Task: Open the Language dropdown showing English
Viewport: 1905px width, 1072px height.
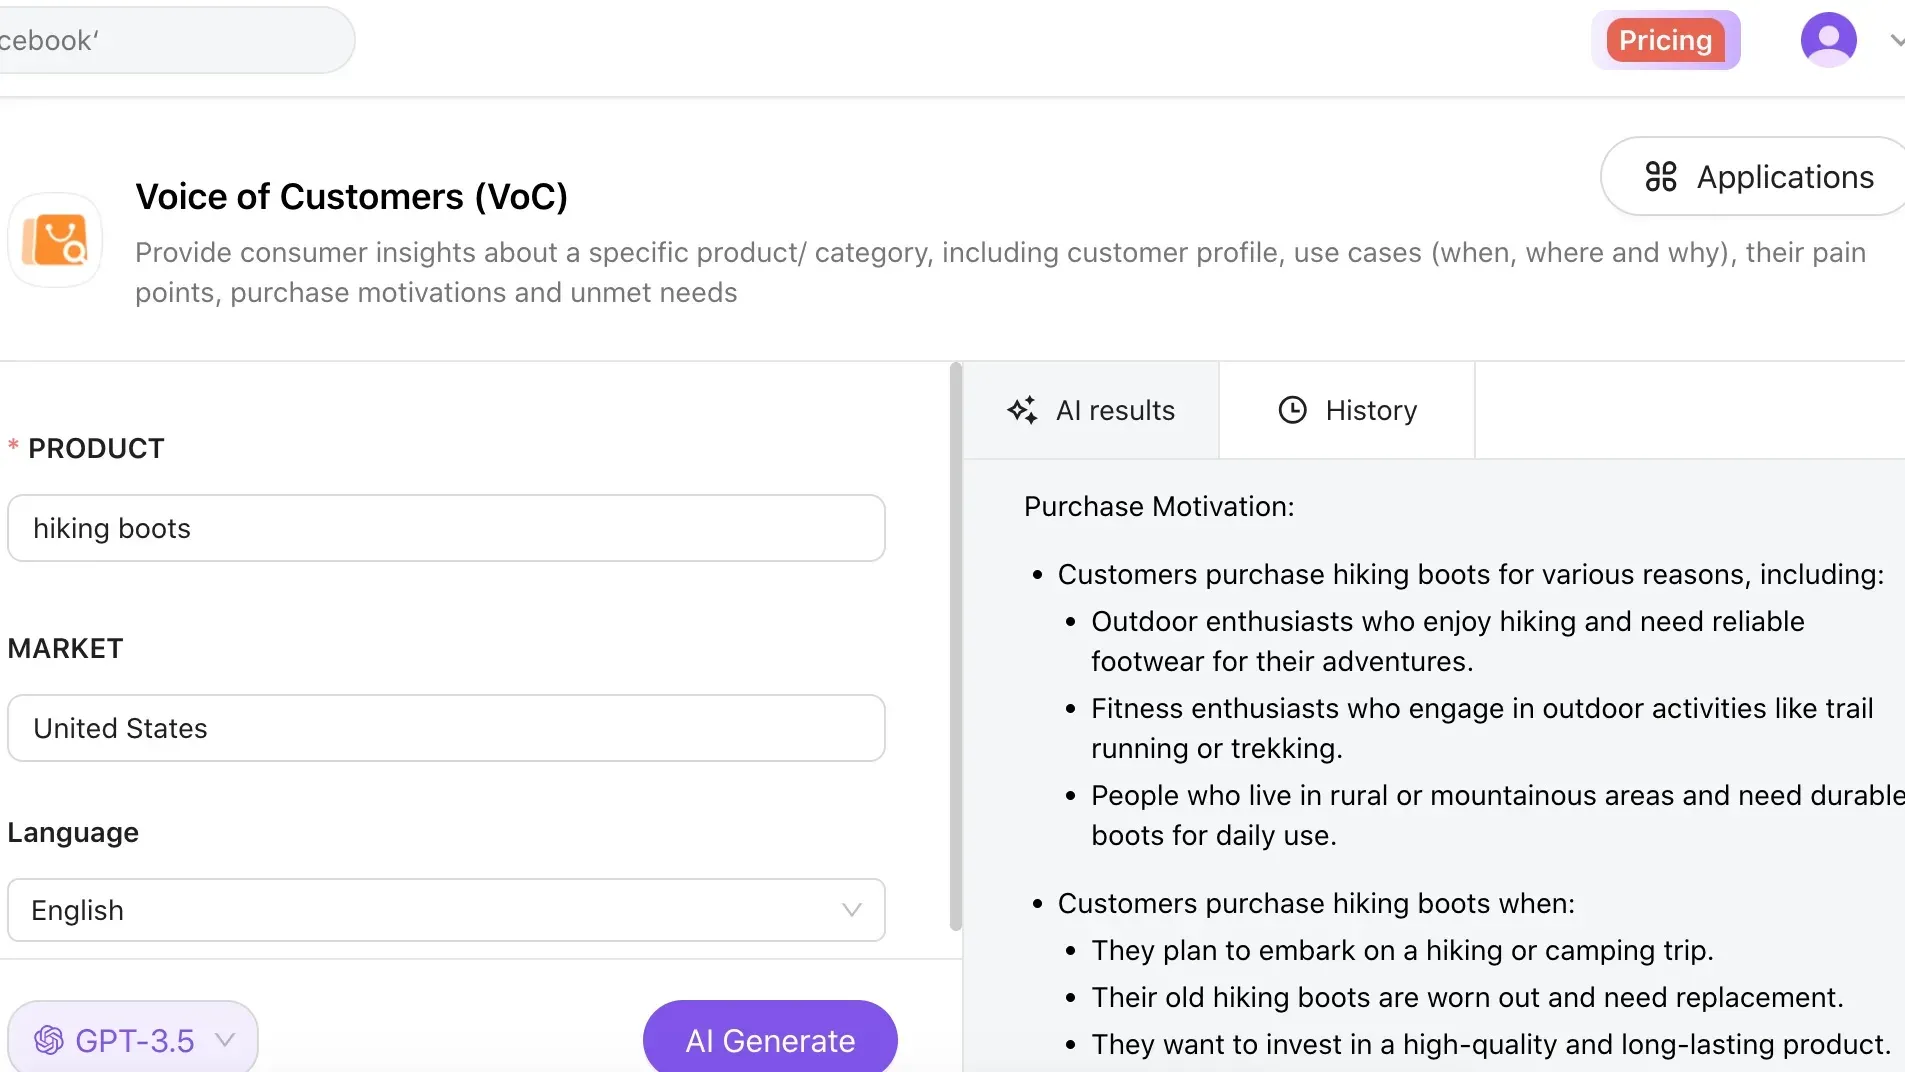Action: click(x=430, y=910)
